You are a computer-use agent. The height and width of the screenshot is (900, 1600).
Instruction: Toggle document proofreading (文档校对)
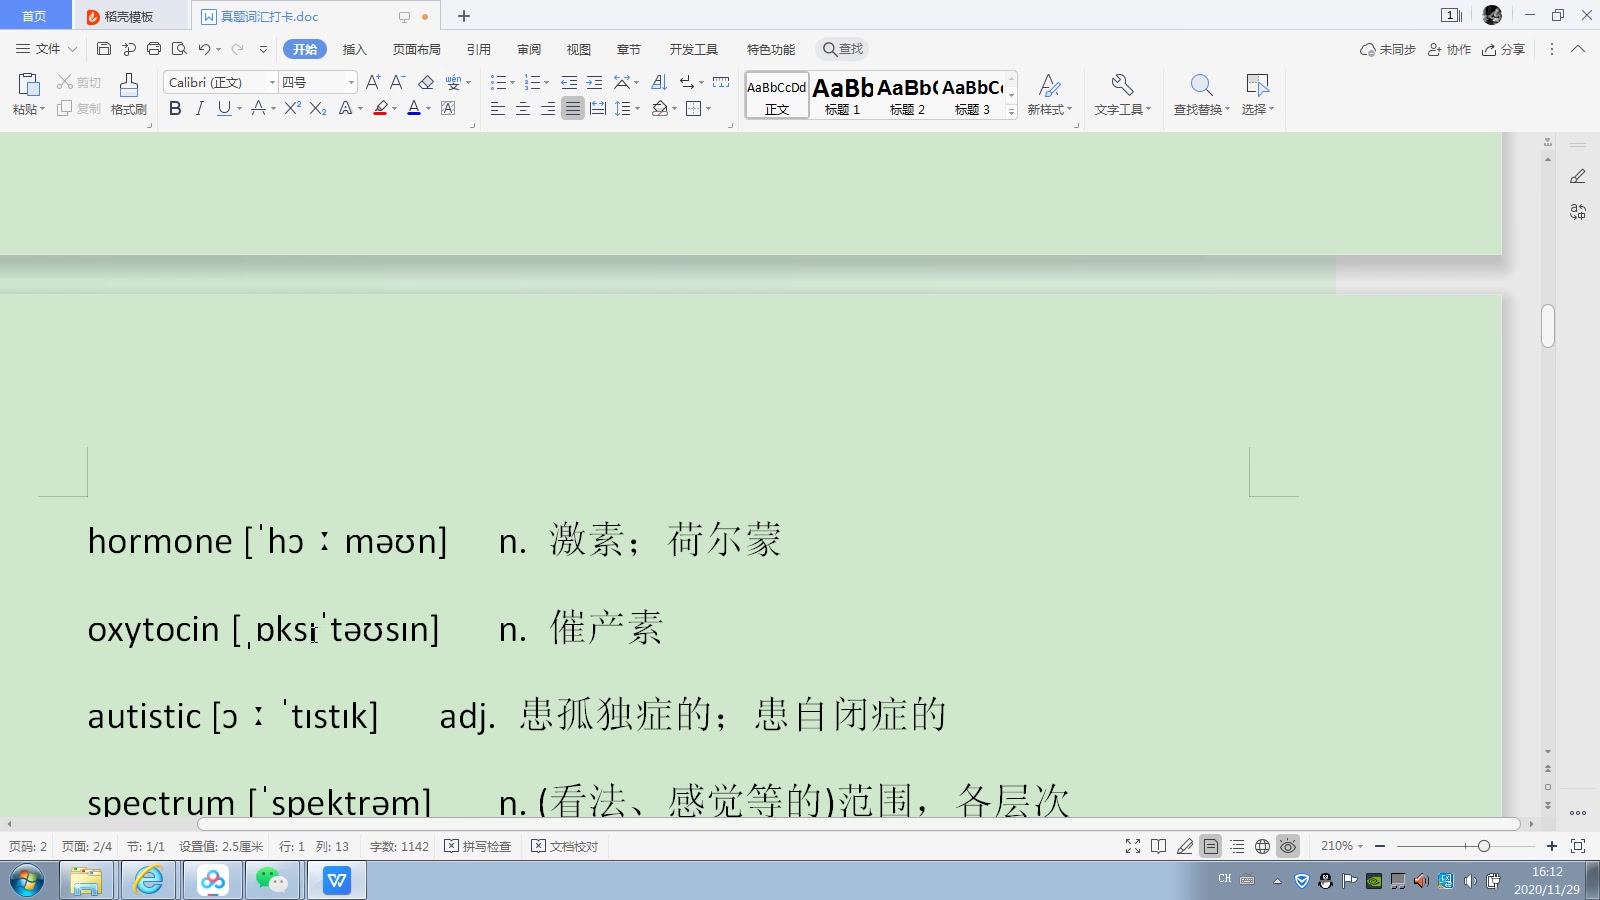pos(565,846)
